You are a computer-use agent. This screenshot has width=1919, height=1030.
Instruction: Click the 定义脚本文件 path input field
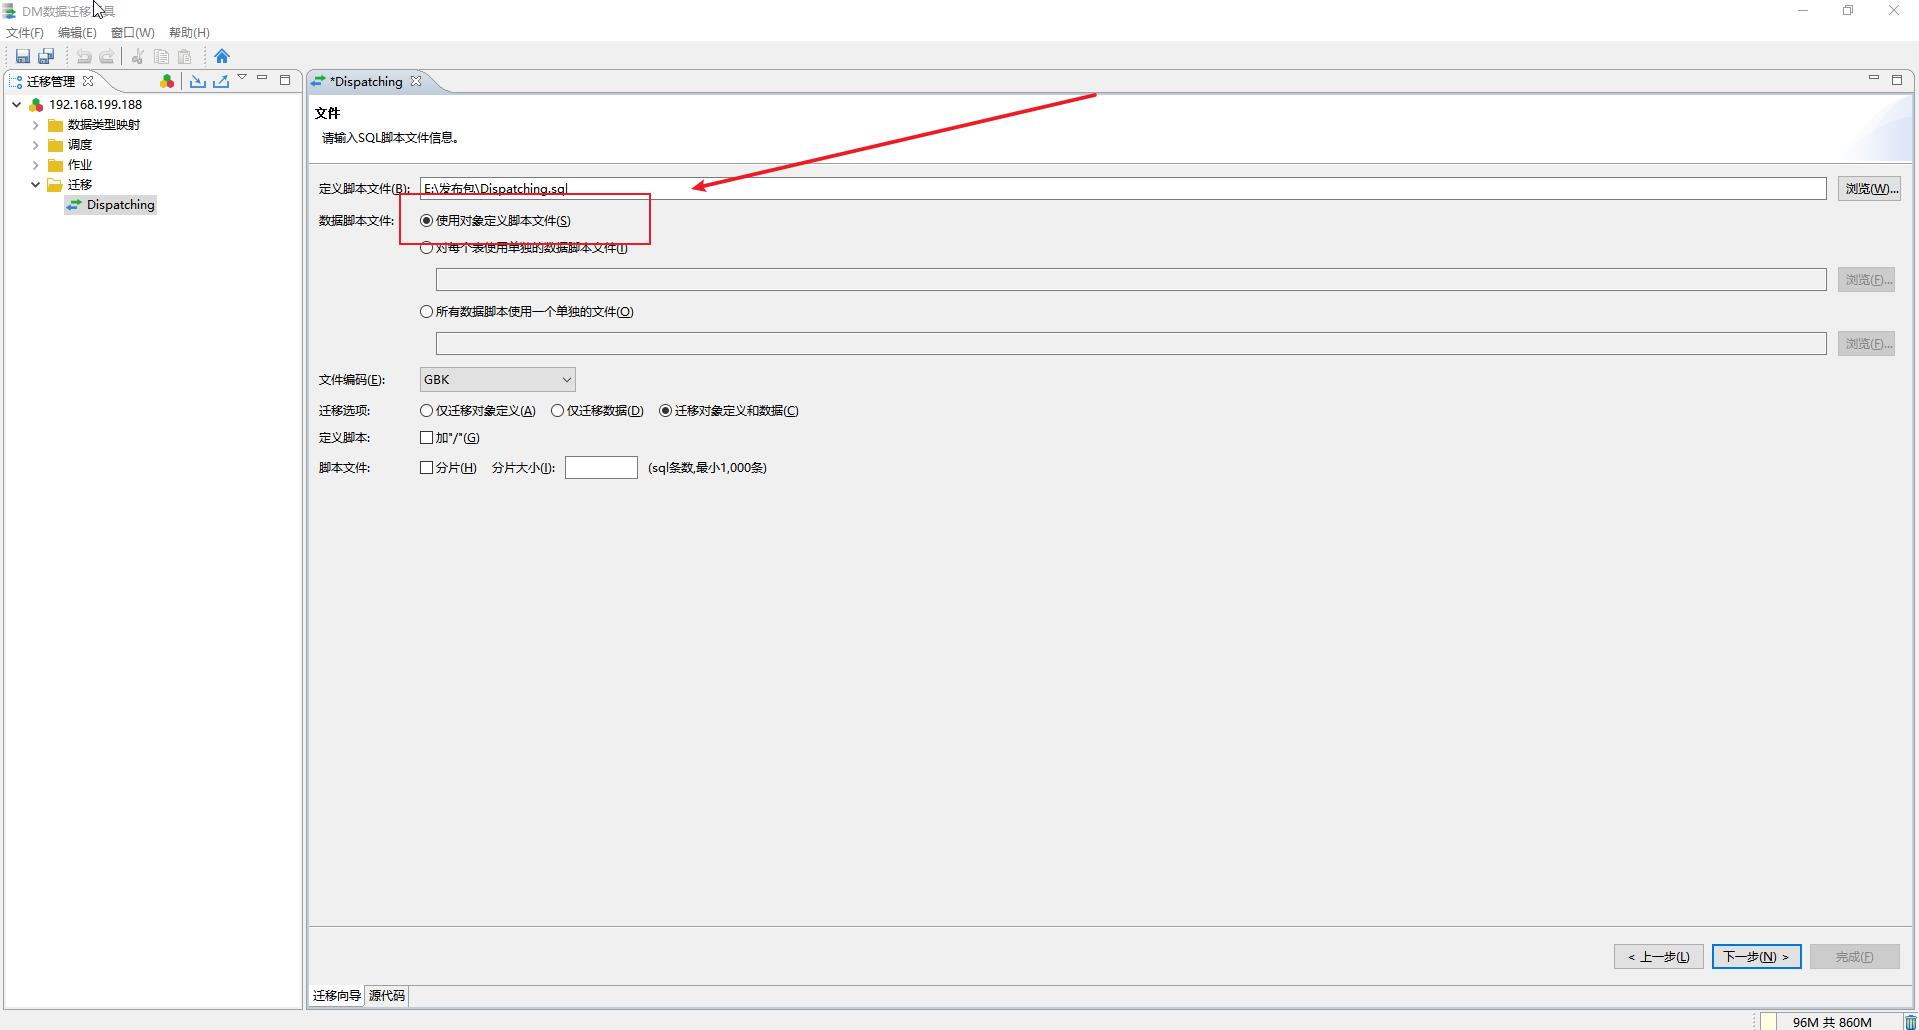(x=1123, y=188)
